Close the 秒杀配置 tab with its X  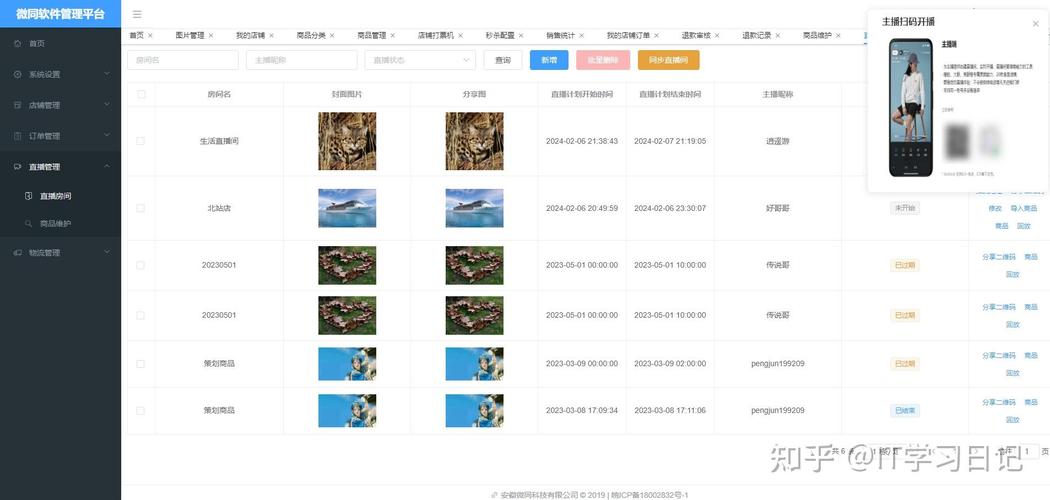click(x=520, y=35)
